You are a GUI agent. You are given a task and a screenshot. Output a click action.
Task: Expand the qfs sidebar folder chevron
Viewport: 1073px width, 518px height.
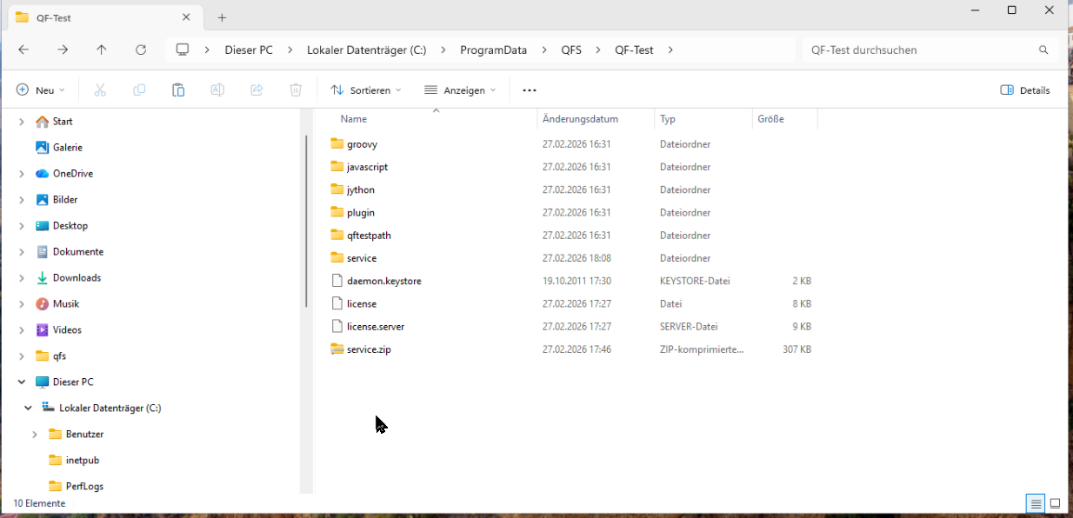click(x=21, y=356)
